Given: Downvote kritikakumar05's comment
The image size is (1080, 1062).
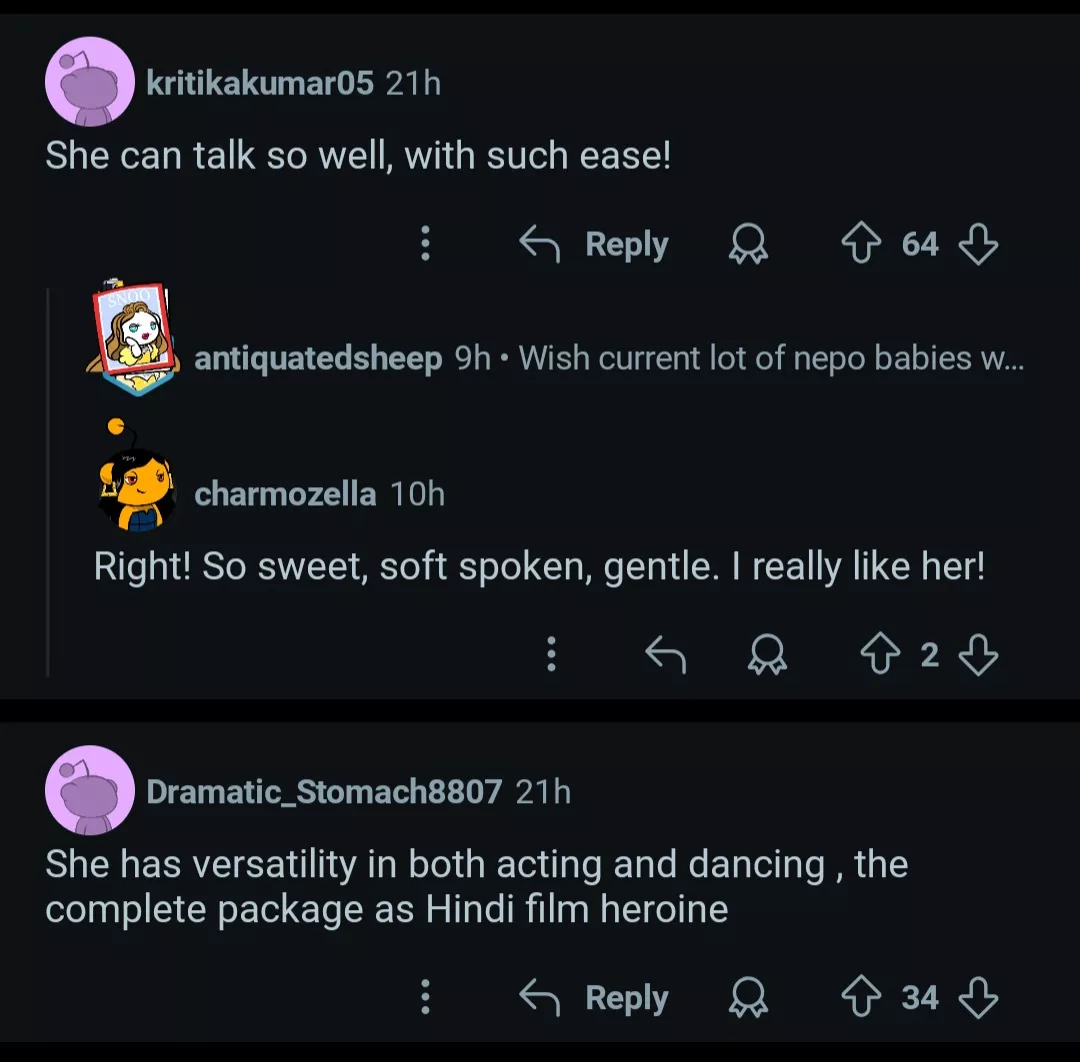Looking at the screenshot, I should pyautogui.click(x=977, y=244).
